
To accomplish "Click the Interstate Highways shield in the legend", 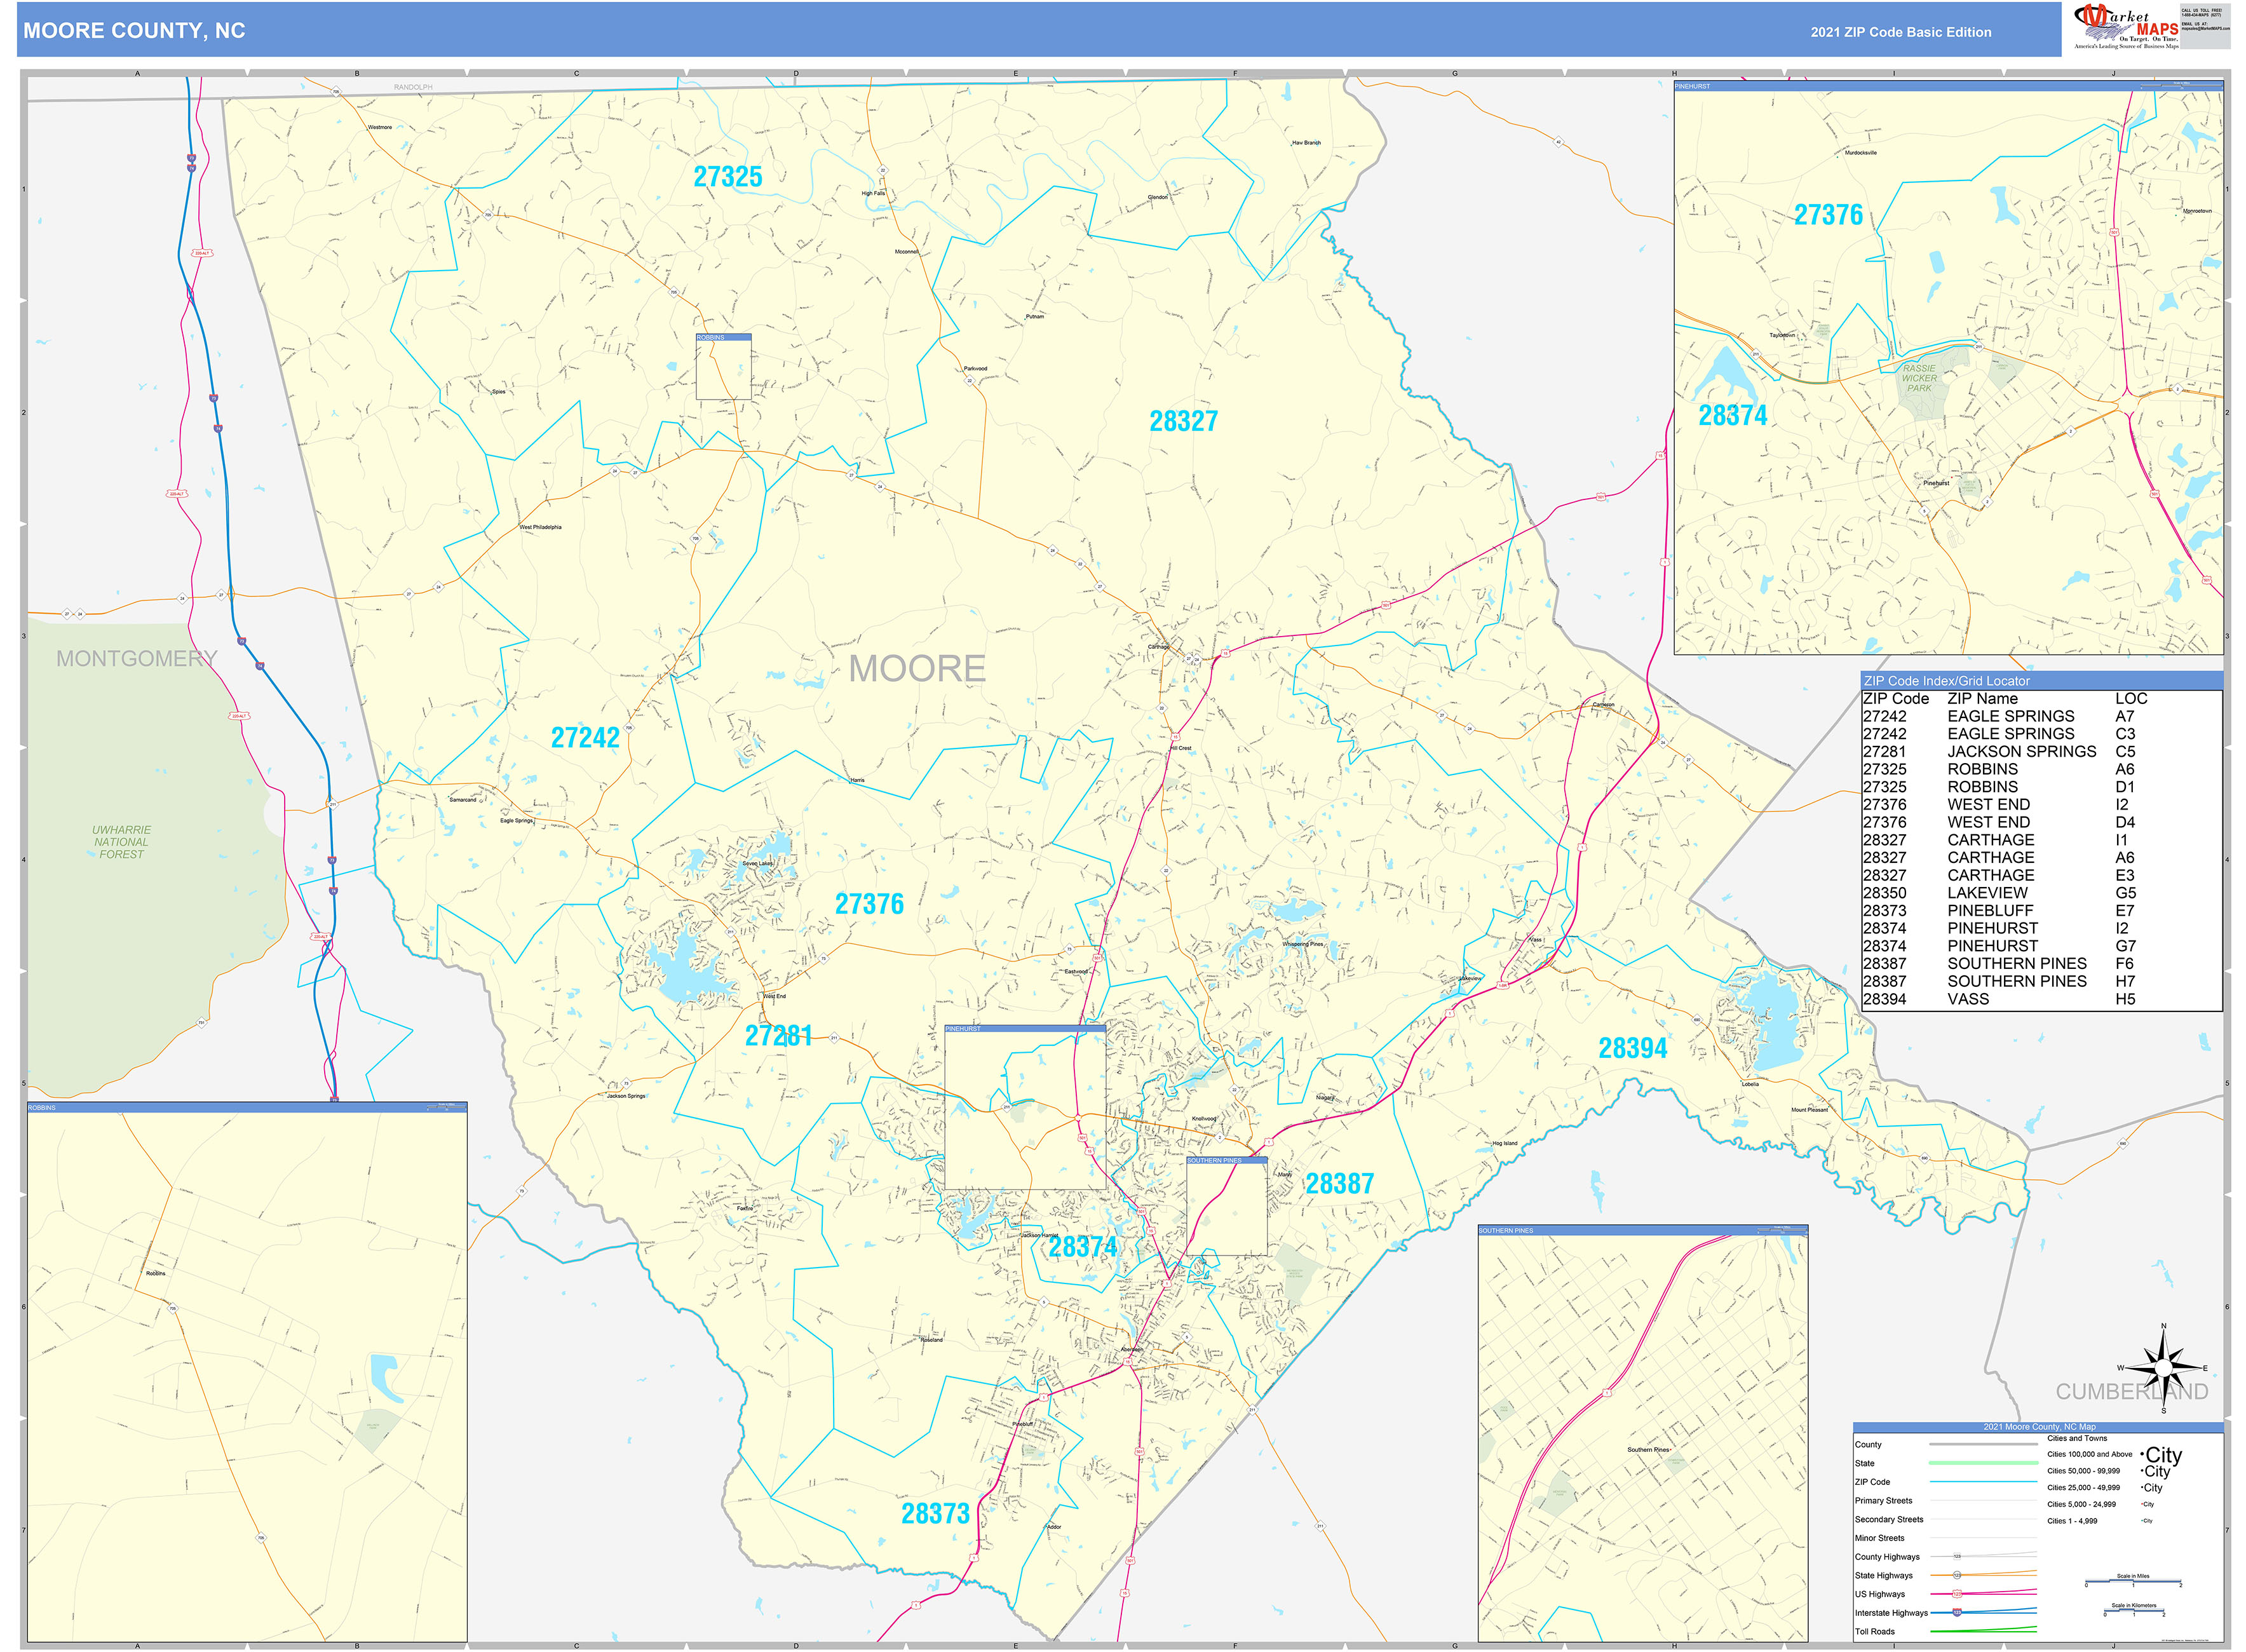I will (1957, 1613).
